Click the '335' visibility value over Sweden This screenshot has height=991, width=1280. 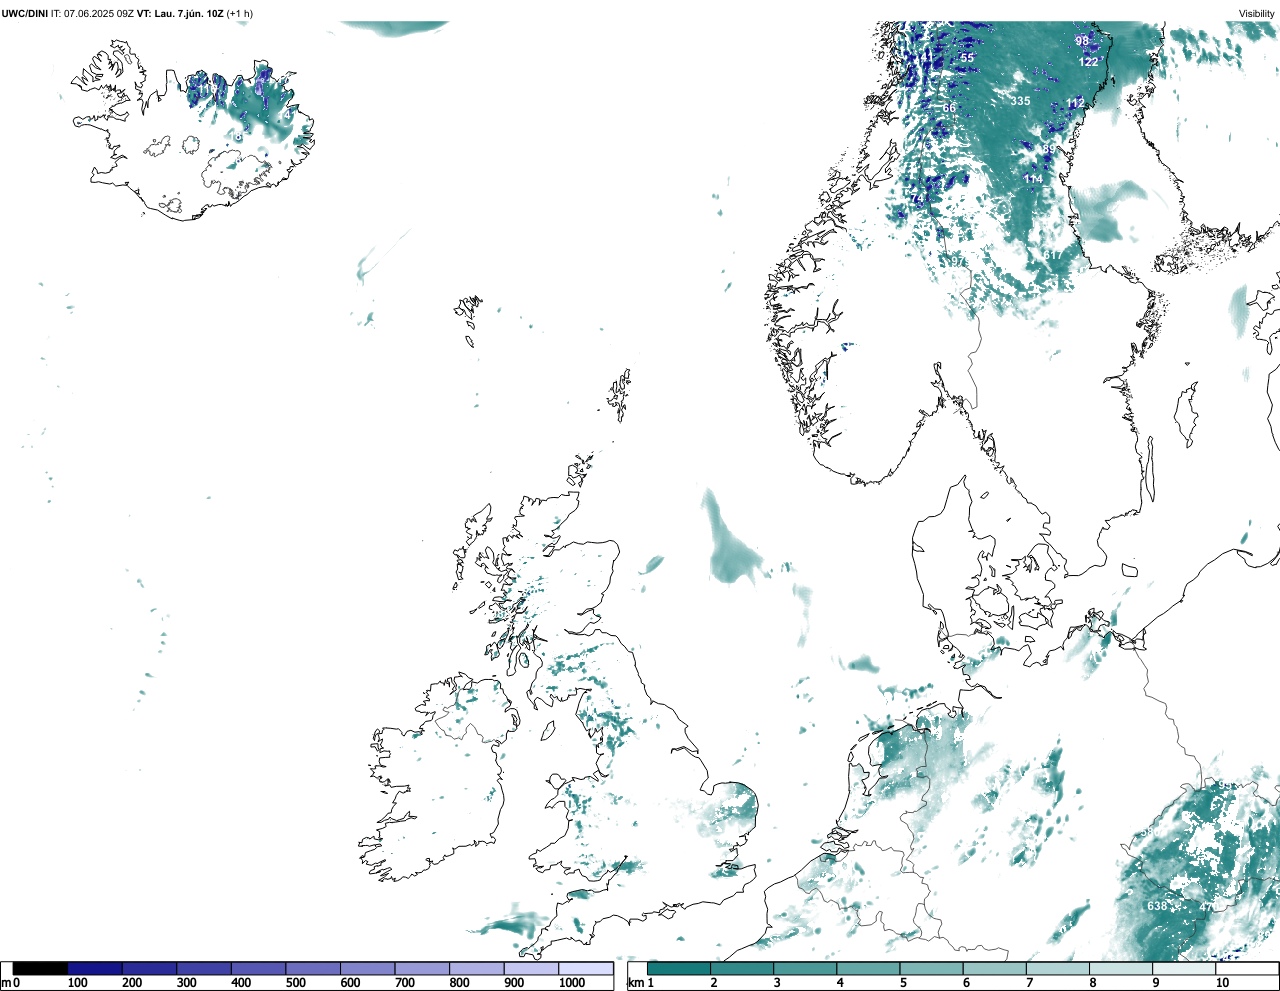[1020, 101]
